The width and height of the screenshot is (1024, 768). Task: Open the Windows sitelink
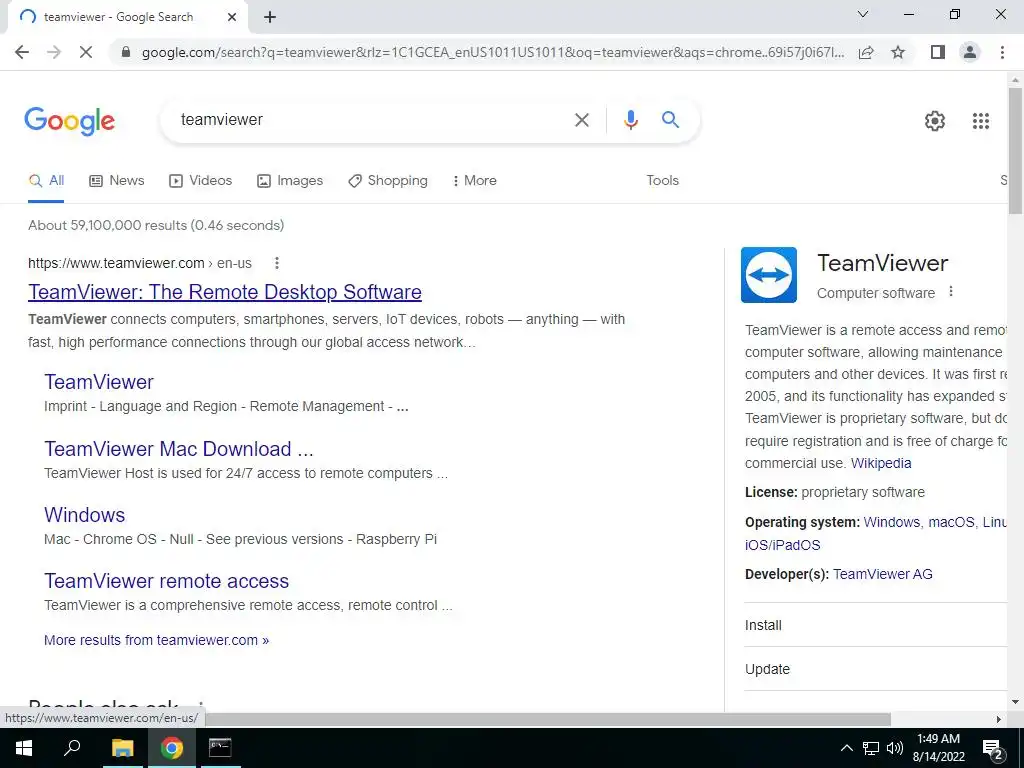tap(84, 515)
